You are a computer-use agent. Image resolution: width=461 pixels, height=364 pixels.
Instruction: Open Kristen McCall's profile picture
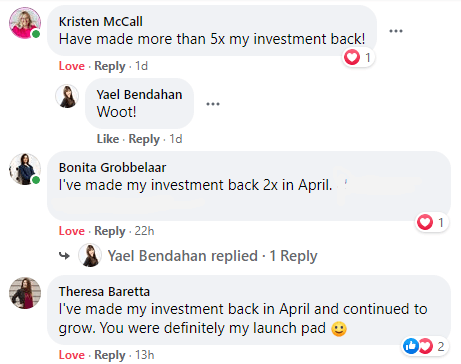pyautogui.click(x=25, y=23)
